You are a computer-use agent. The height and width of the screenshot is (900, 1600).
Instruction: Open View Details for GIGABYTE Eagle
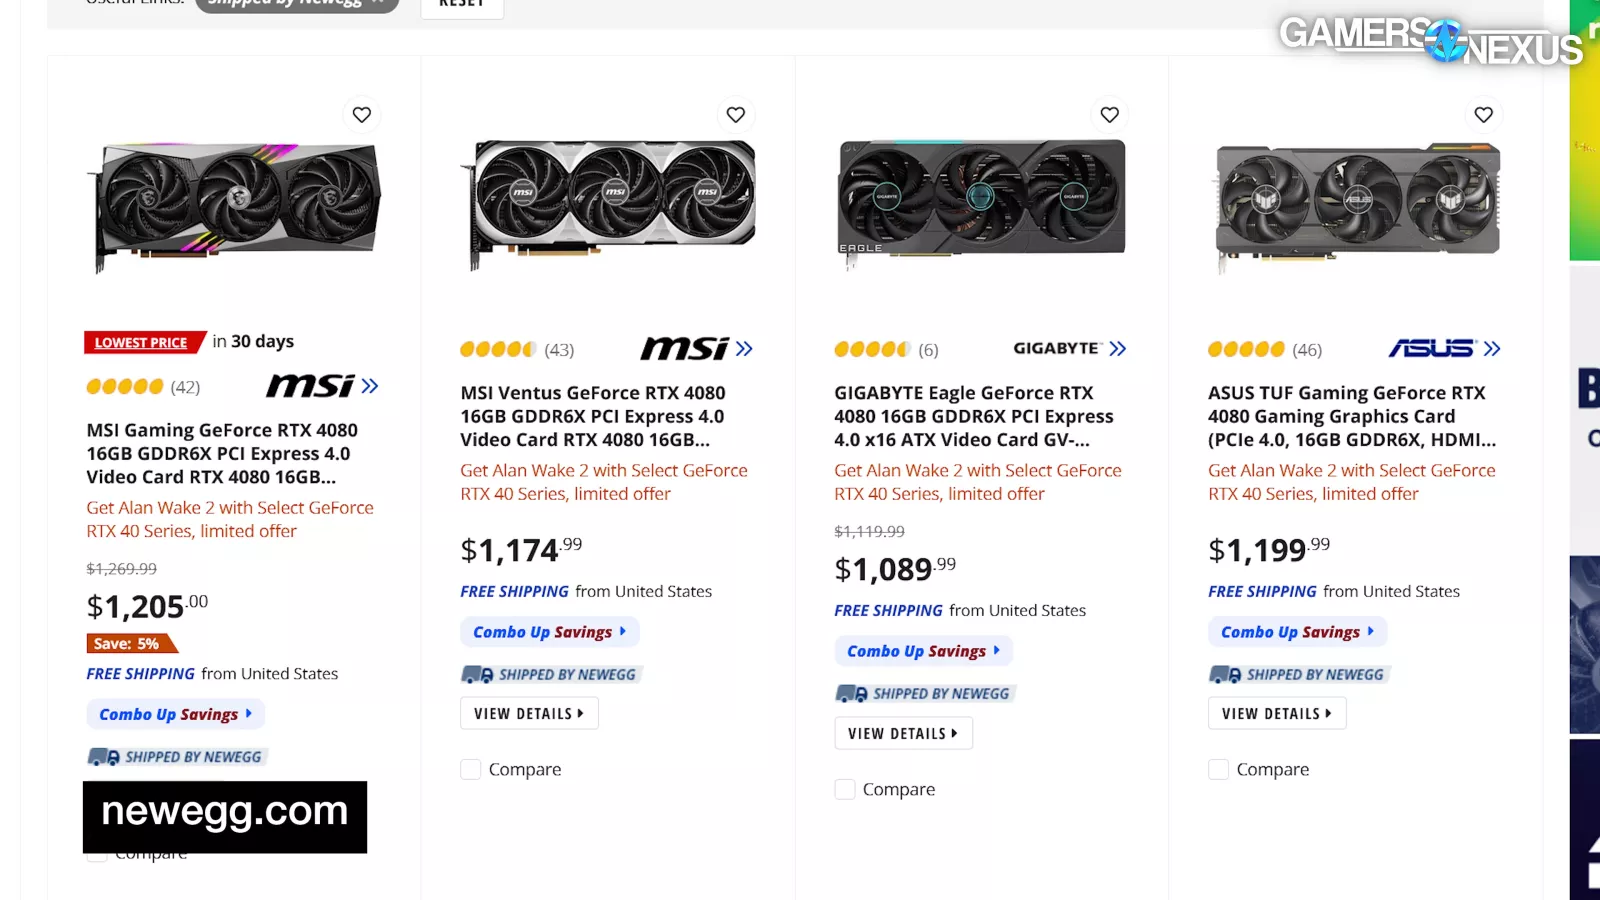pyautogui.click(x=903, y=733)
